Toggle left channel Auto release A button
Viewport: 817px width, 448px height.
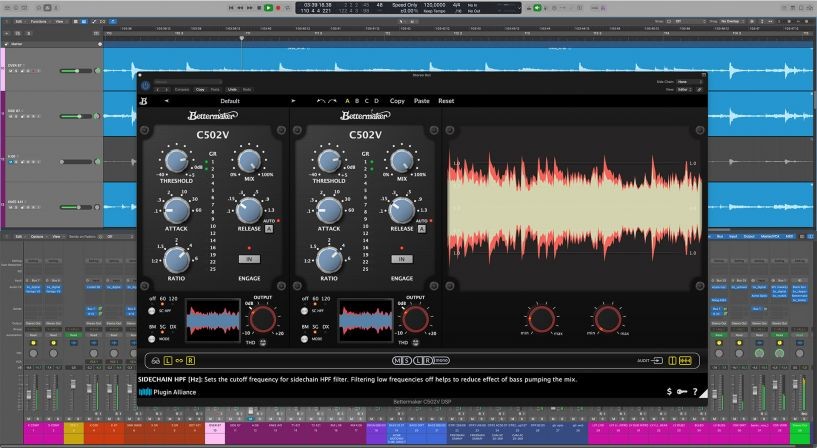coord(268,228)
